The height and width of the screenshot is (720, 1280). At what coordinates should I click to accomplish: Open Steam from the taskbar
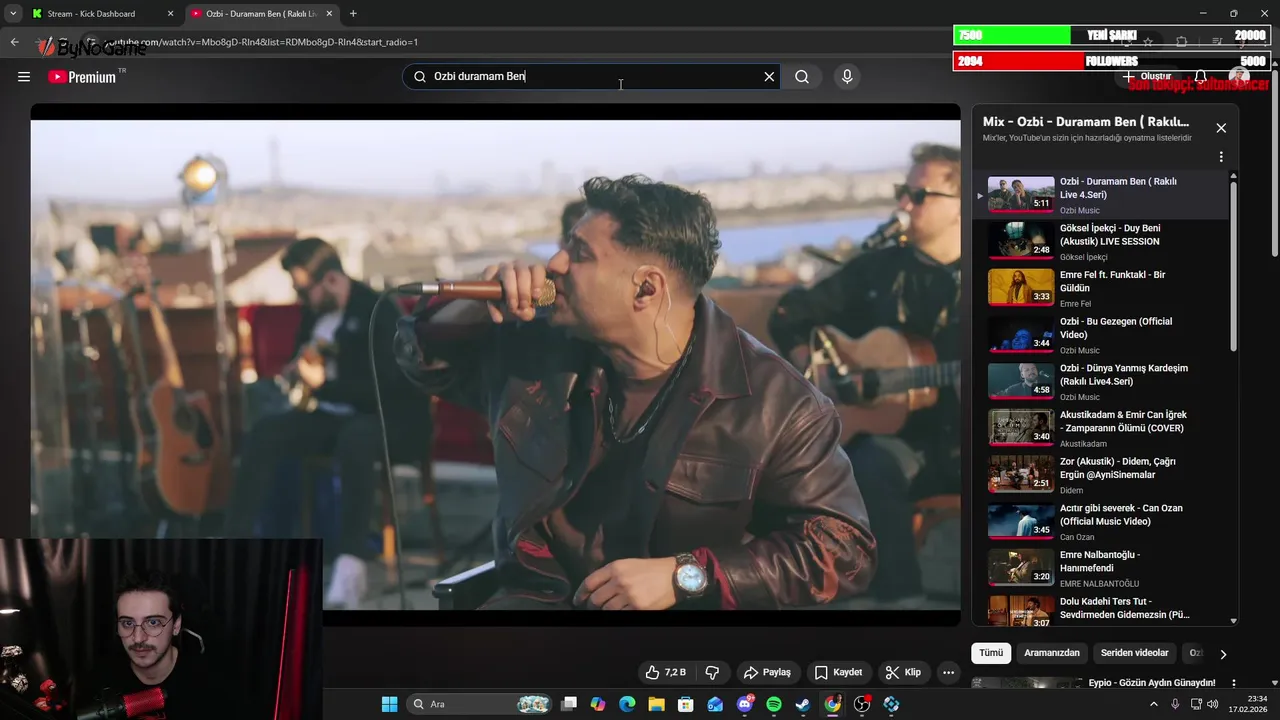click(x=803, y=704)
